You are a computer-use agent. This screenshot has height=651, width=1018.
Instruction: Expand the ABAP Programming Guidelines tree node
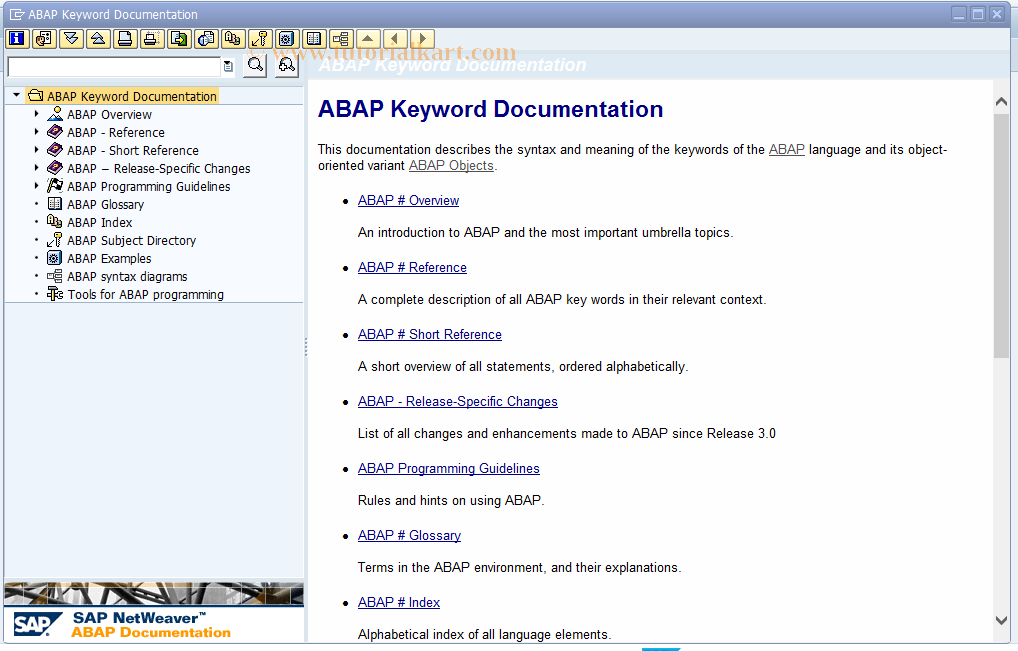pyautogui.click(x=36, y=186)
